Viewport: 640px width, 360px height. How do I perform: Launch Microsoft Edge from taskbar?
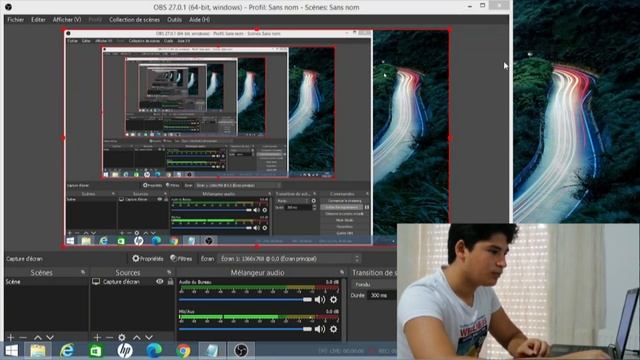tap(154, 351)
